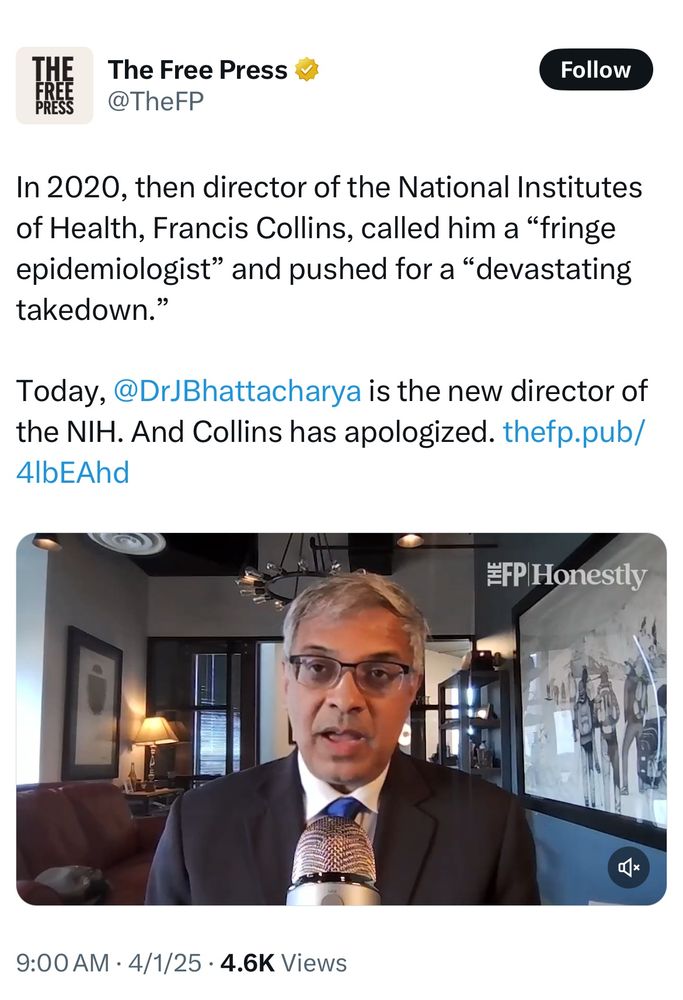Click the @TheFP handle
Screen dimensions: 683x1000
click(152, 97)
